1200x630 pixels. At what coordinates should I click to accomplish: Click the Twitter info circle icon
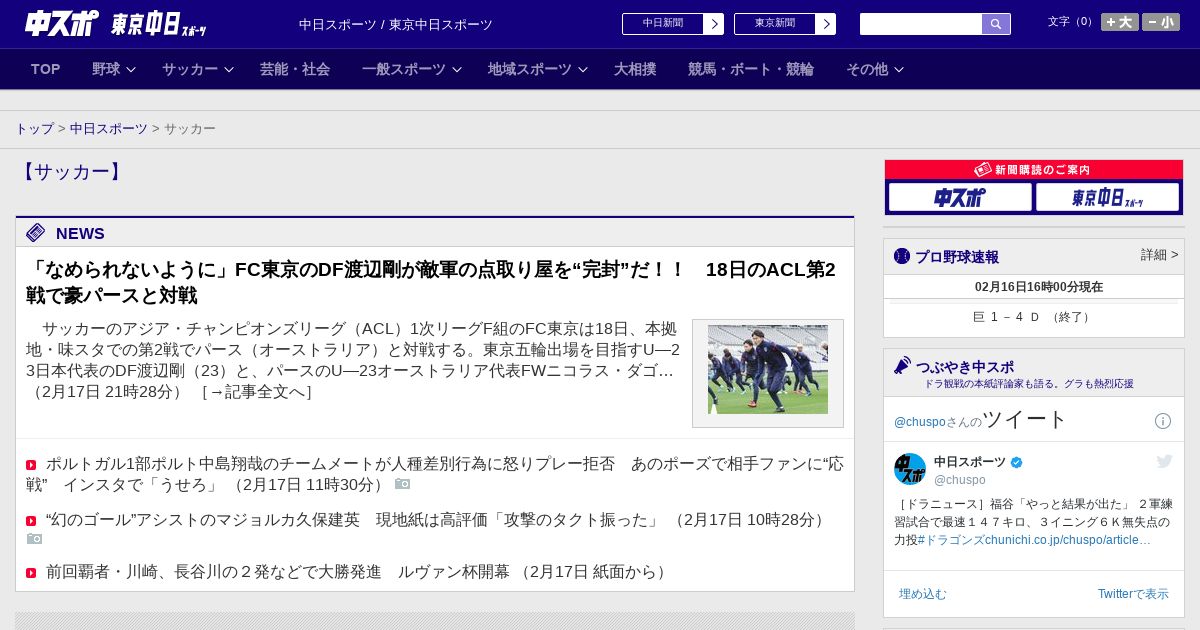click(1163, 421)
